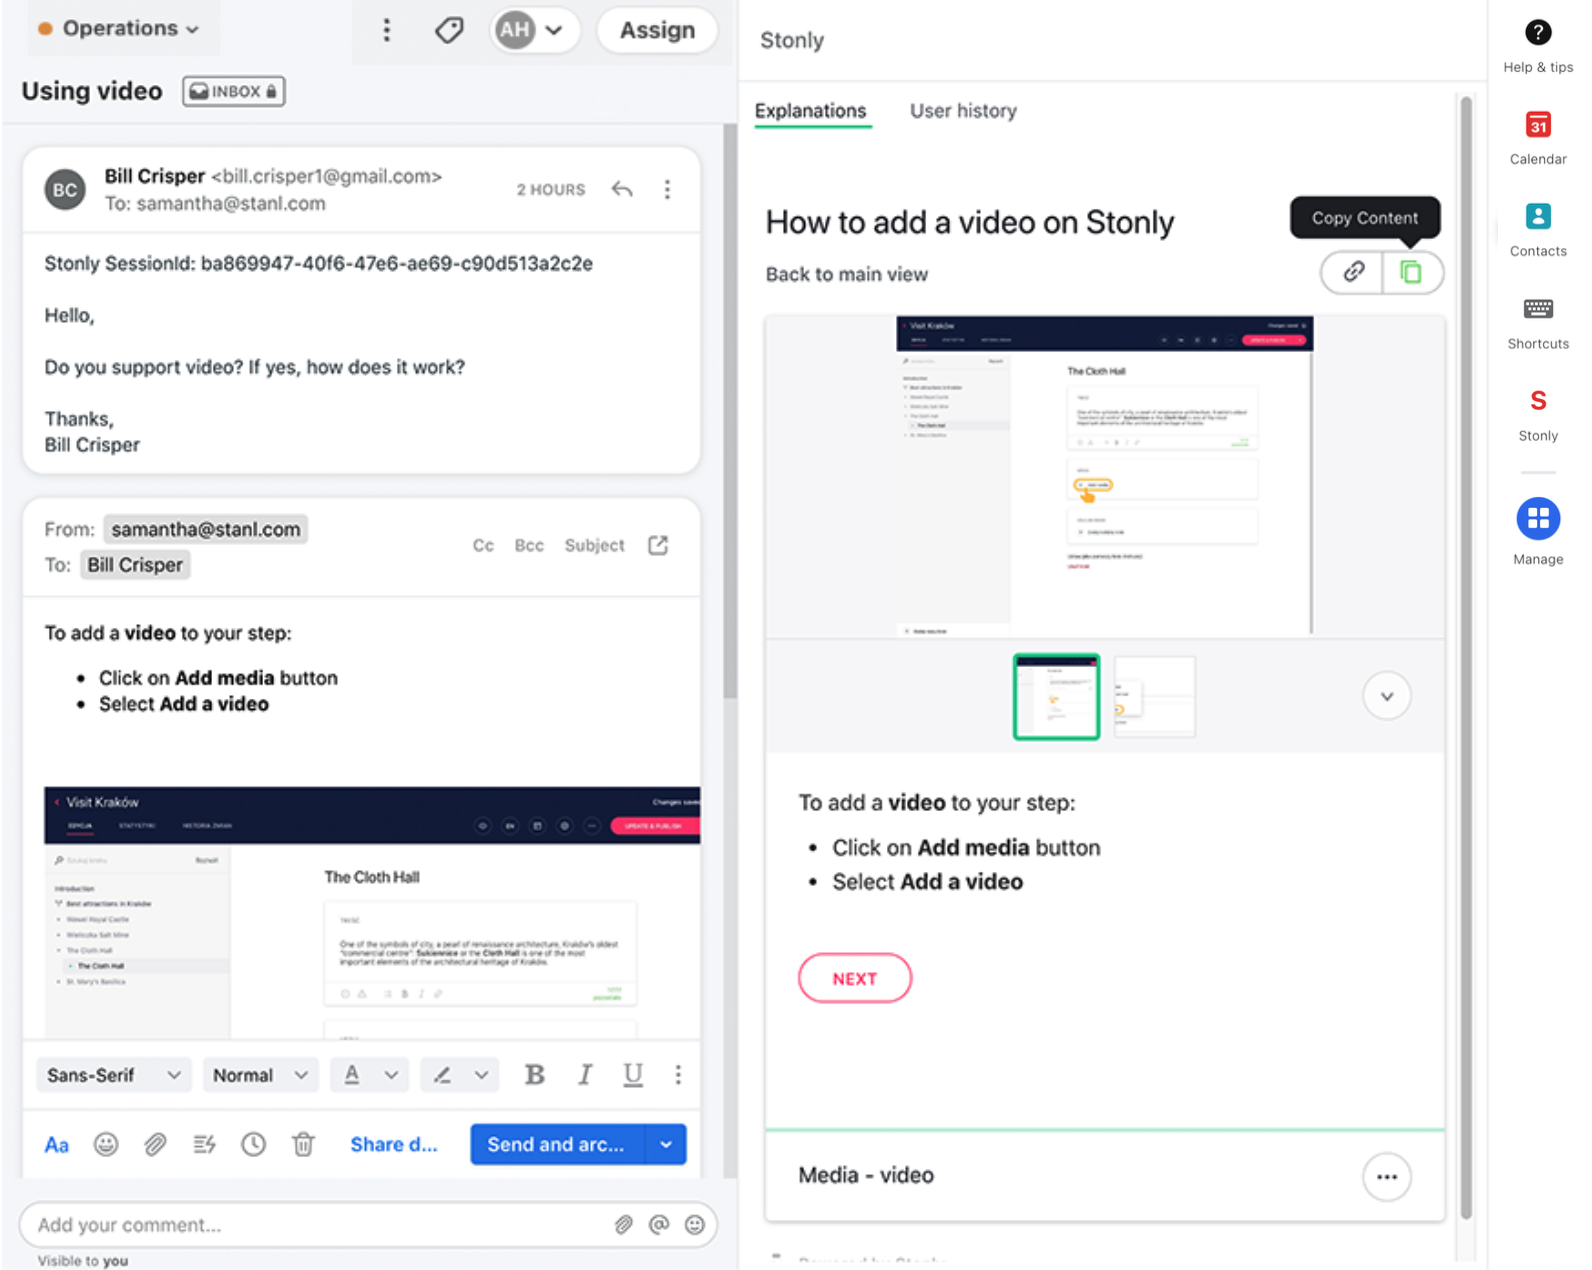Open the highlight color dropdown
Viewport: 1592px width, 1270px height.
tap(460, 1075)
